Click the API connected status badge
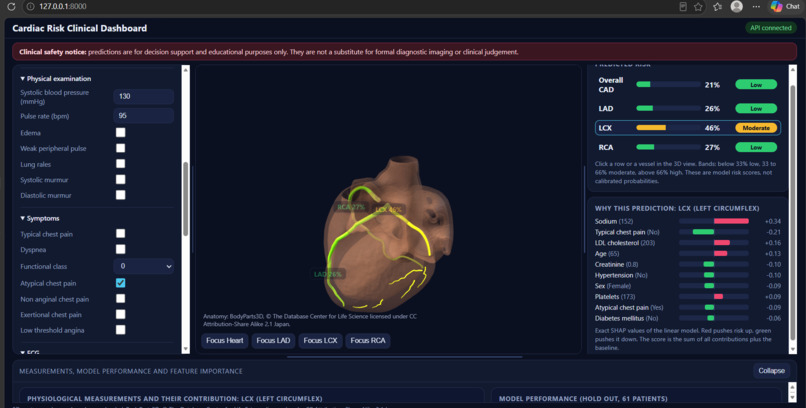Image resolution: width=806 pixels, height=408 pixels. [771, 28]
